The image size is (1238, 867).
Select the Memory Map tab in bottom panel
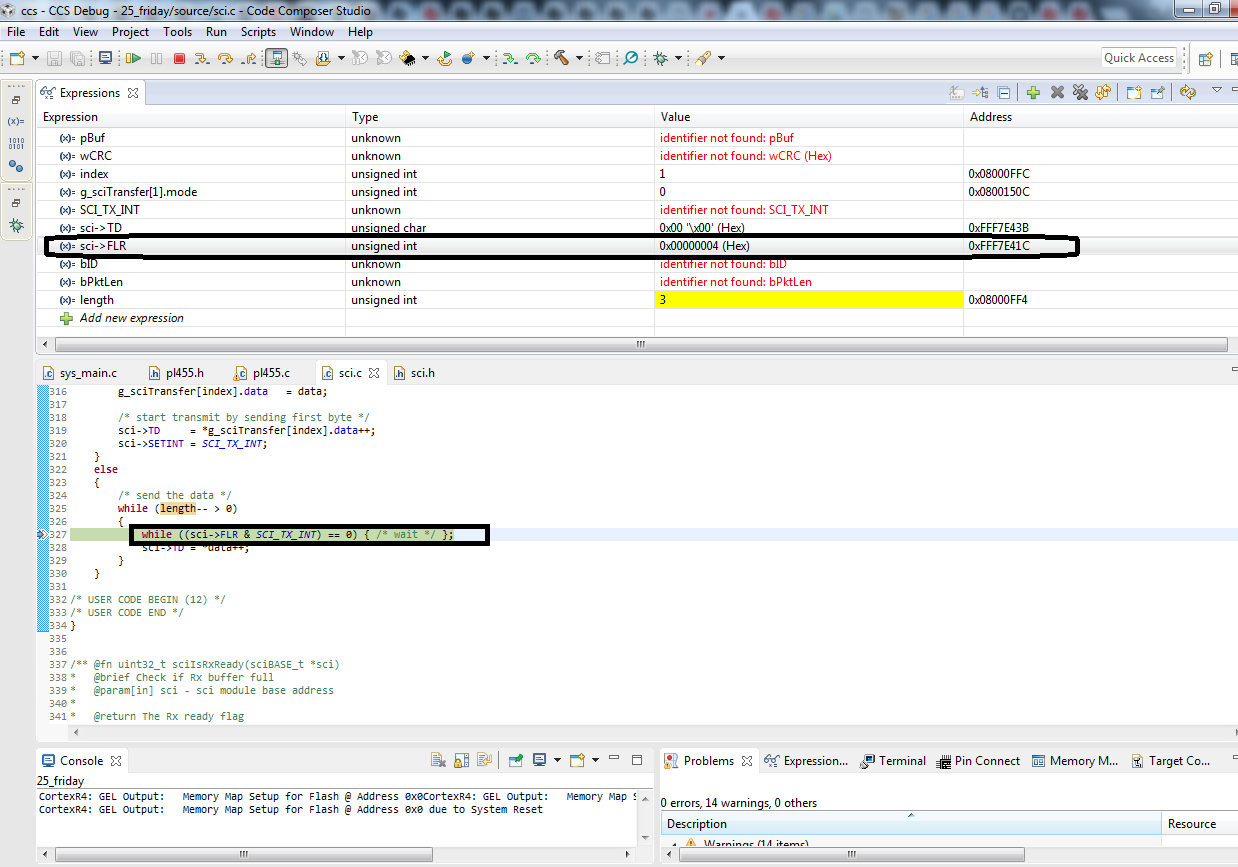(x=1075, y=761)
